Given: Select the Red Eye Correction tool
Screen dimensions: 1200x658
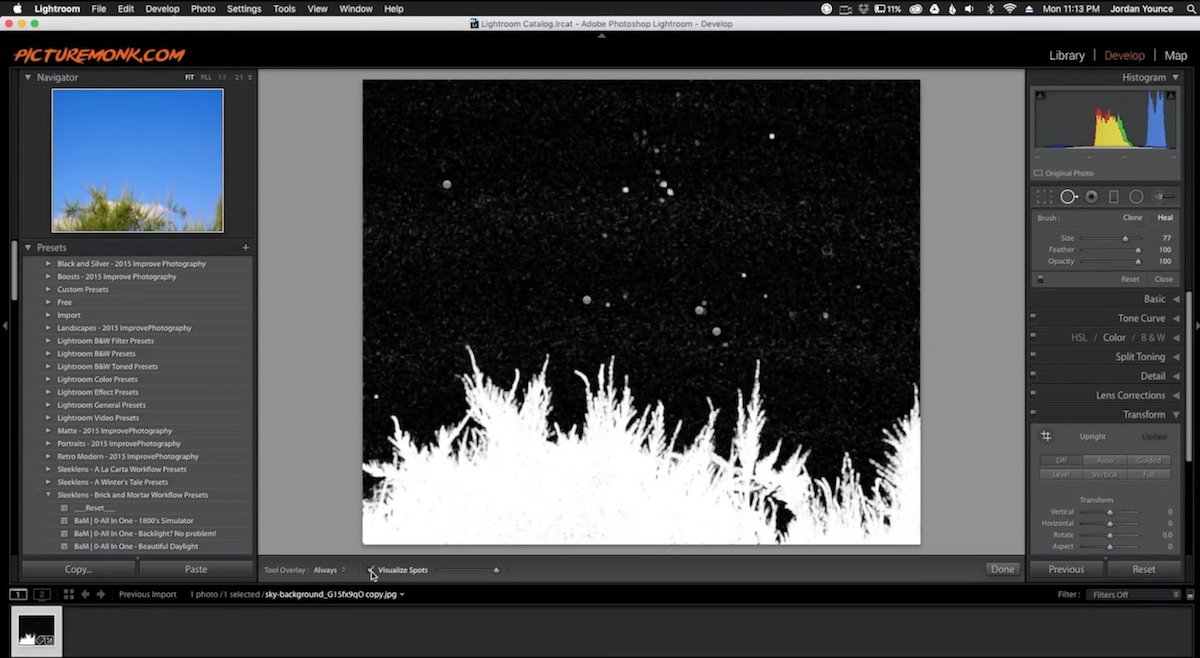Looking at the screenshot, I should (1091, 197).
